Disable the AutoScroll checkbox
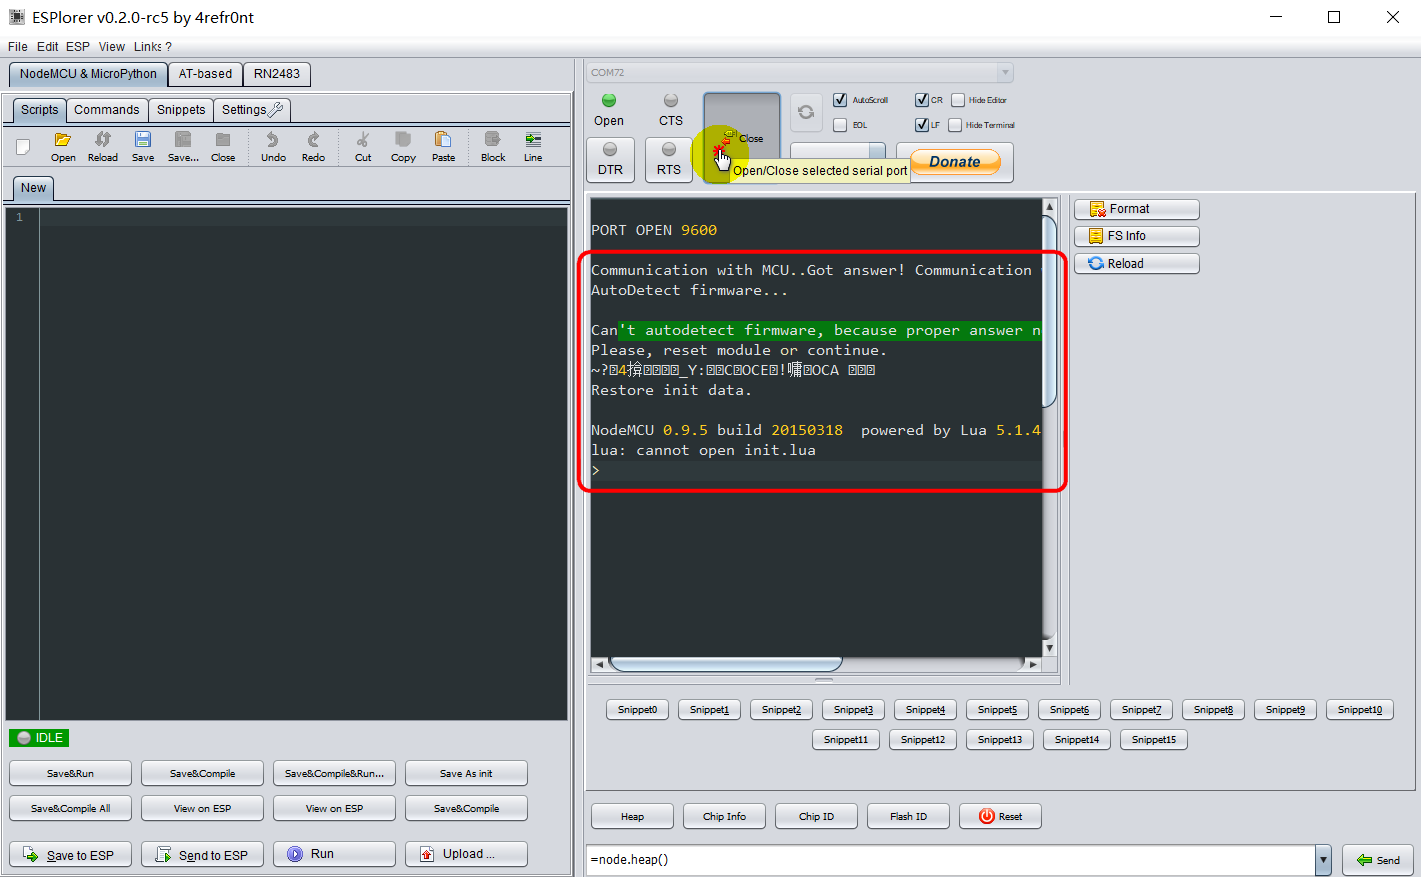The image size is (1421, 877). pos(840,100)
